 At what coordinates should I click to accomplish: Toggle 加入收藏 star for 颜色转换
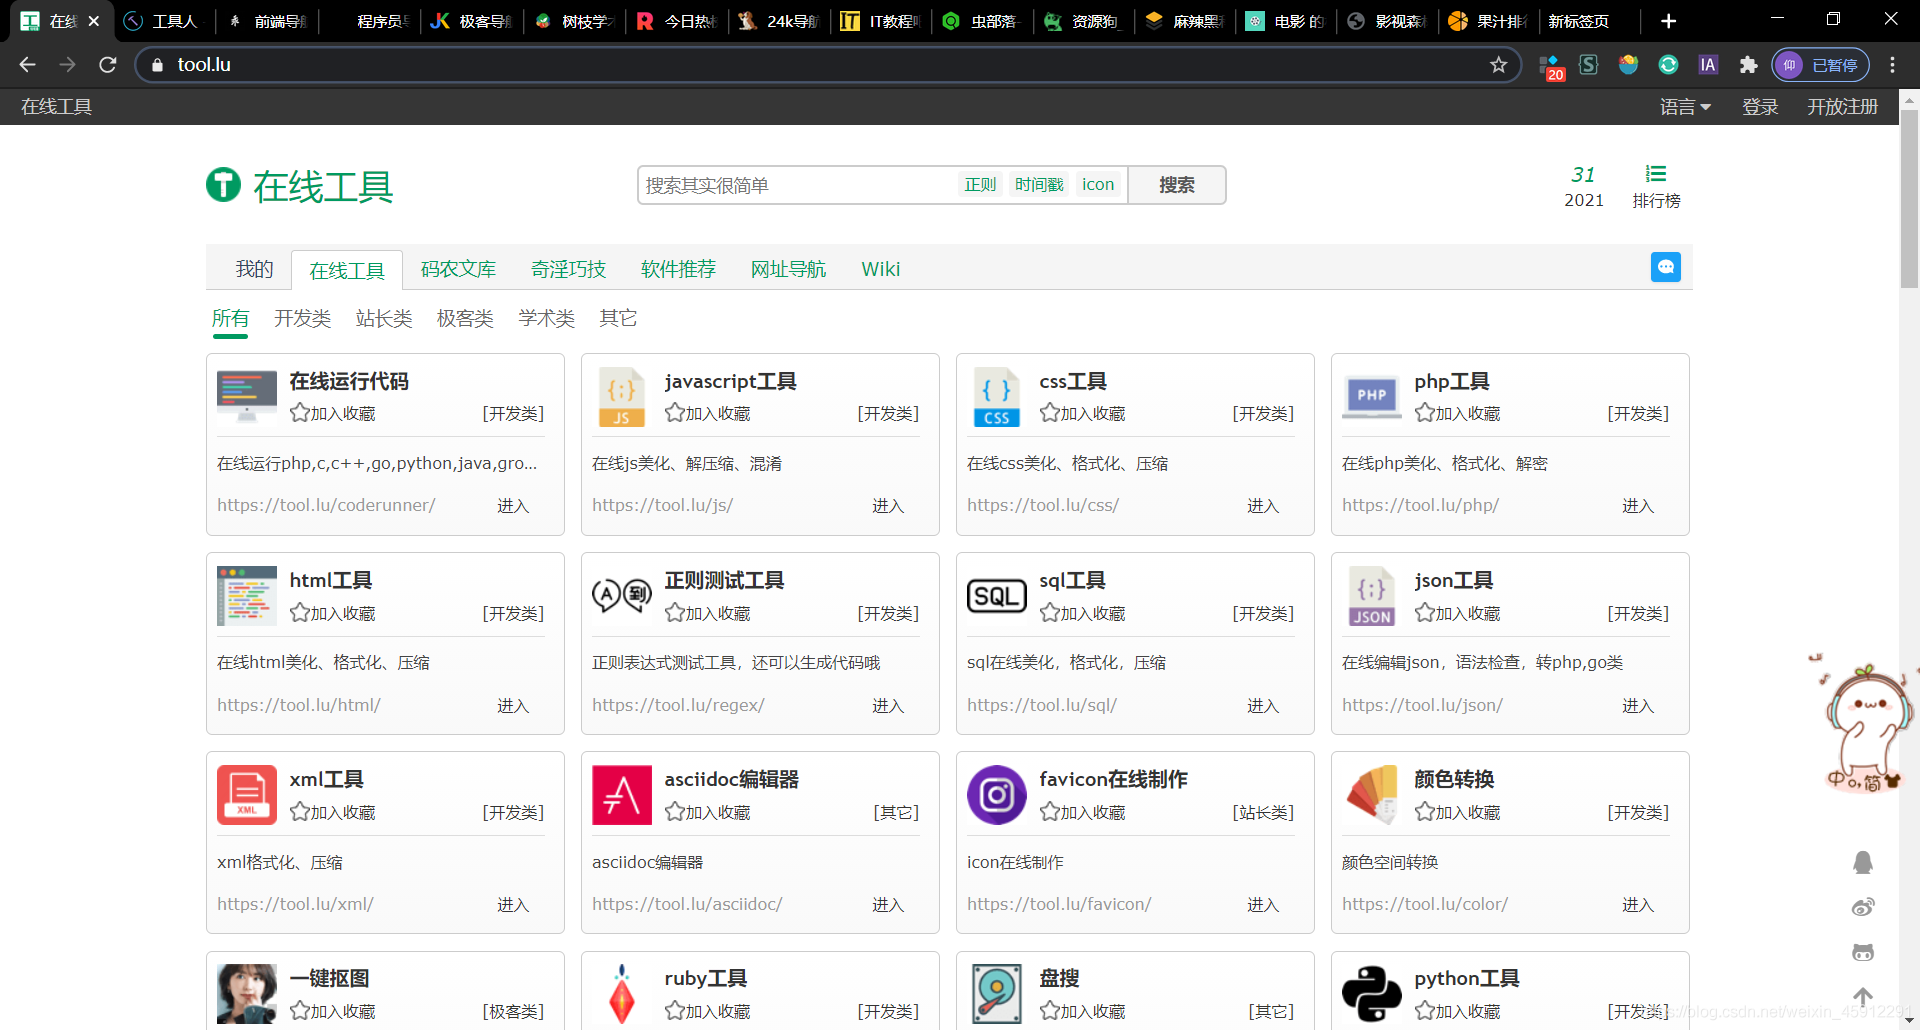pos(1424,811)
